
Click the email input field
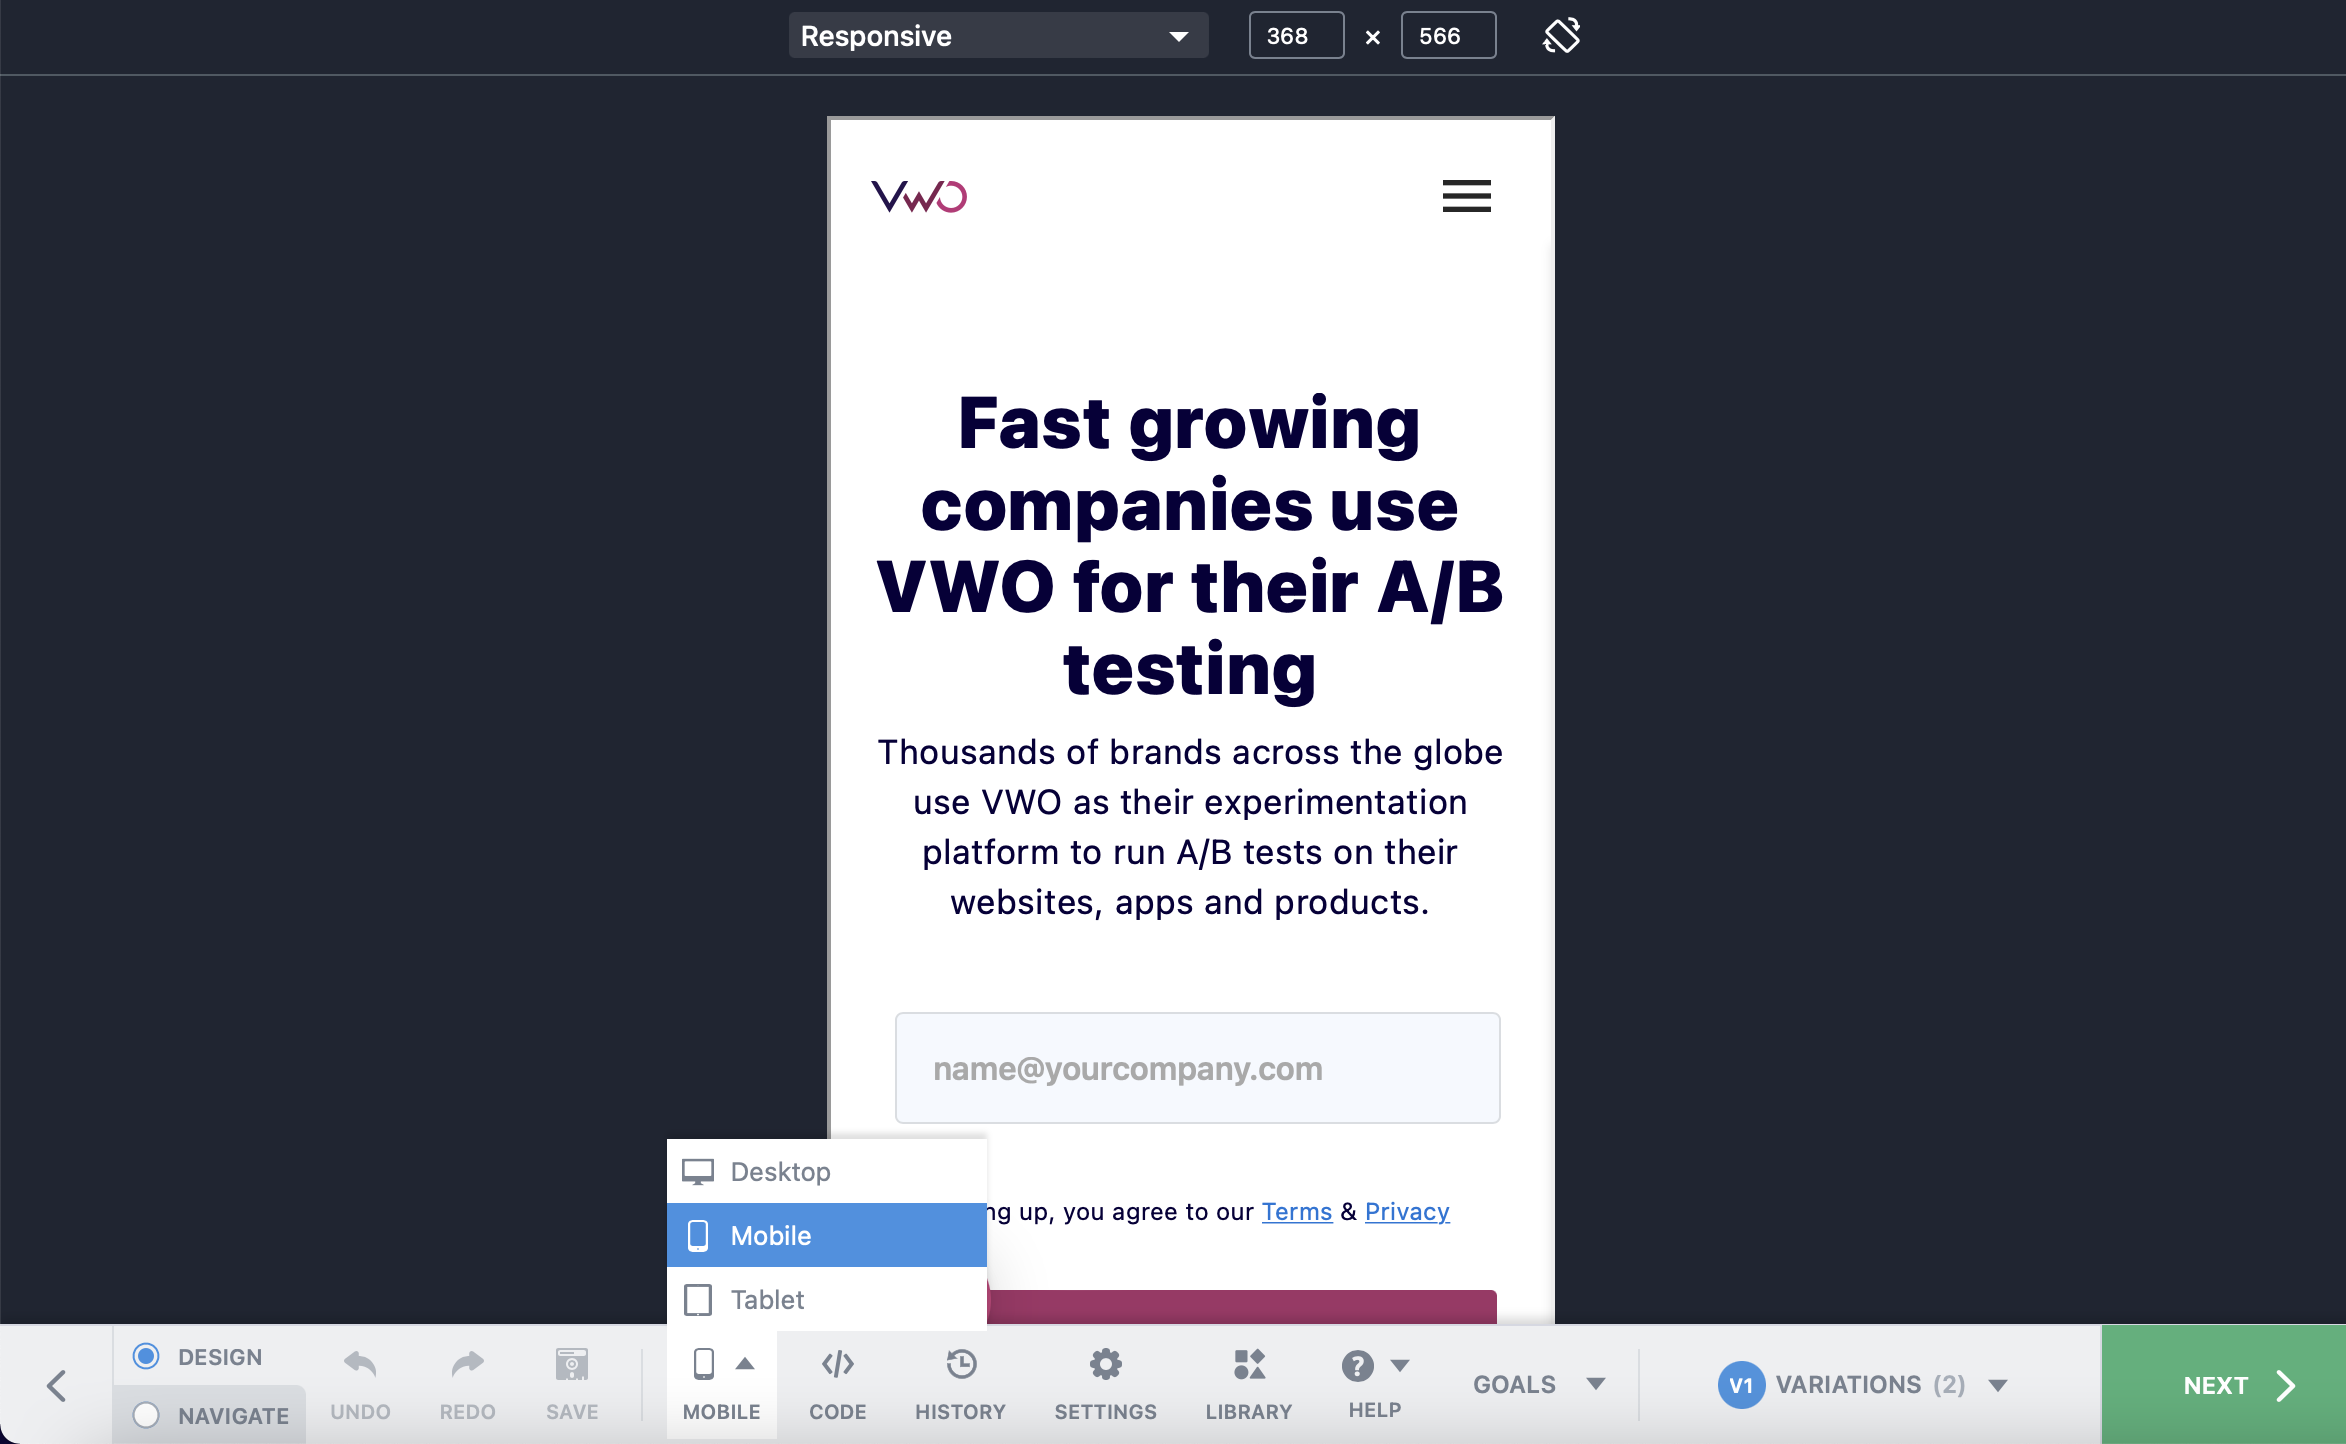(x=1197, y=1068)
